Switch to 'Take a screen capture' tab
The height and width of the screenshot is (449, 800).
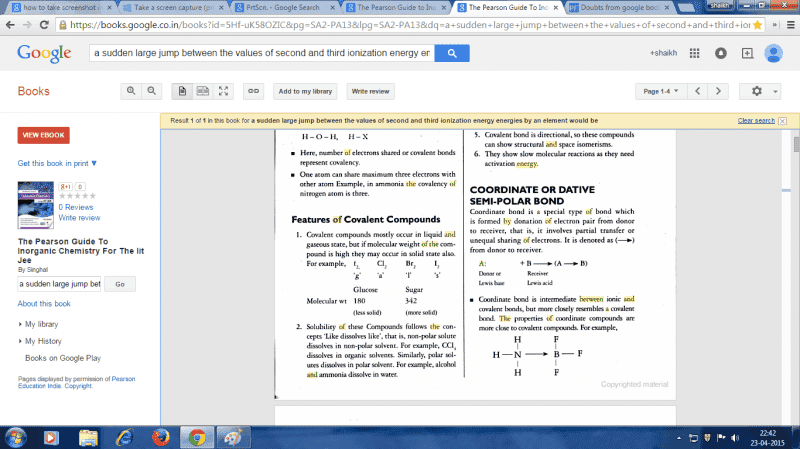coord(173,8)
